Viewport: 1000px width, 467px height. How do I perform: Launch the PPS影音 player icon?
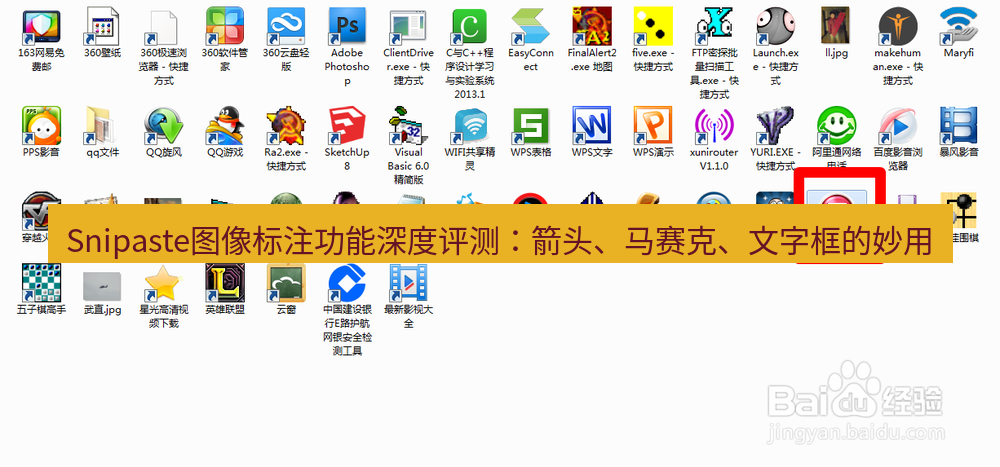pos(41,126)
